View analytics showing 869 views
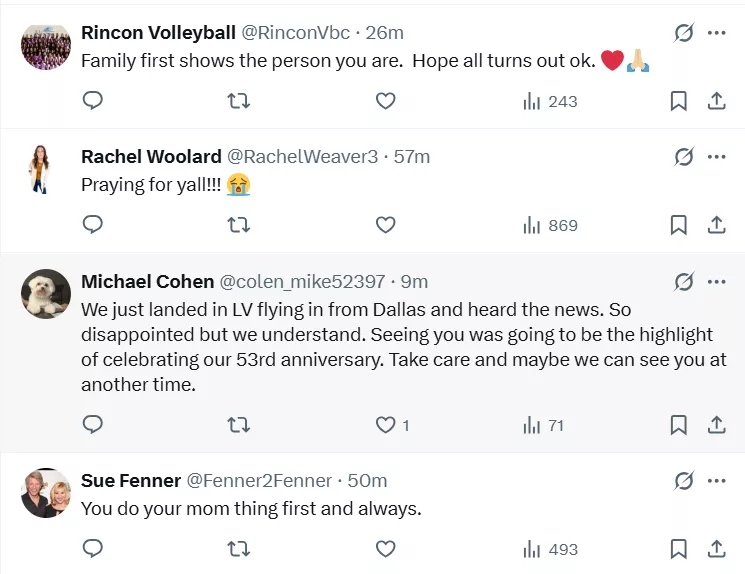745x574 pixels. (551, 225)
